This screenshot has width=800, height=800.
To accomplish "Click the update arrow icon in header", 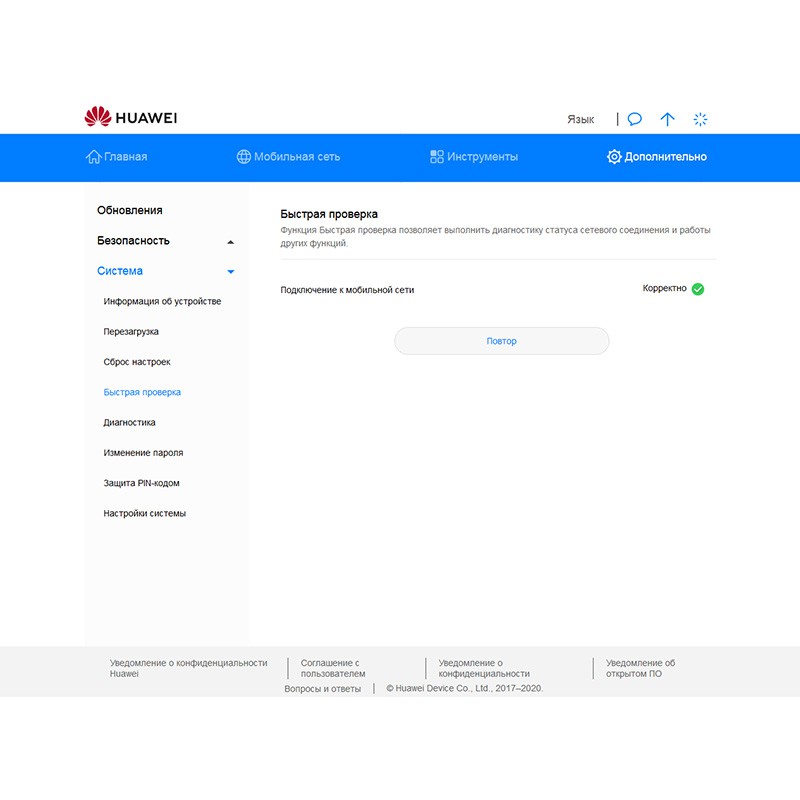I will point(668,119).
